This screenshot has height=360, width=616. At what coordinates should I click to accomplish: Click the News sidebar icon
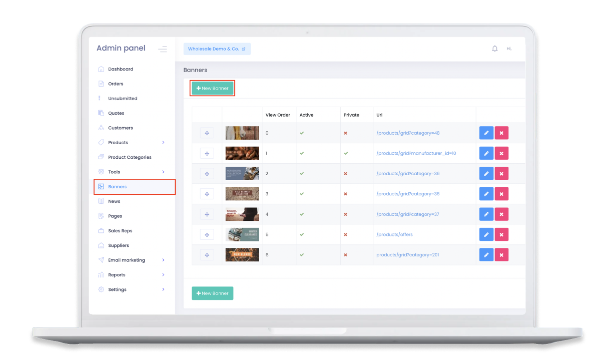click(101, 201)
